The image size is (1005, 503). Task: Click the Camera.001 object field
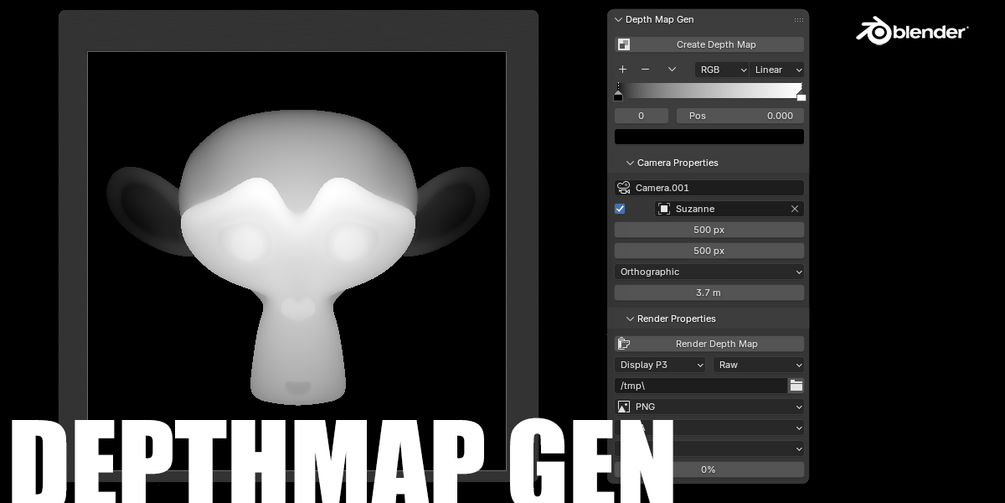point(709,188)
